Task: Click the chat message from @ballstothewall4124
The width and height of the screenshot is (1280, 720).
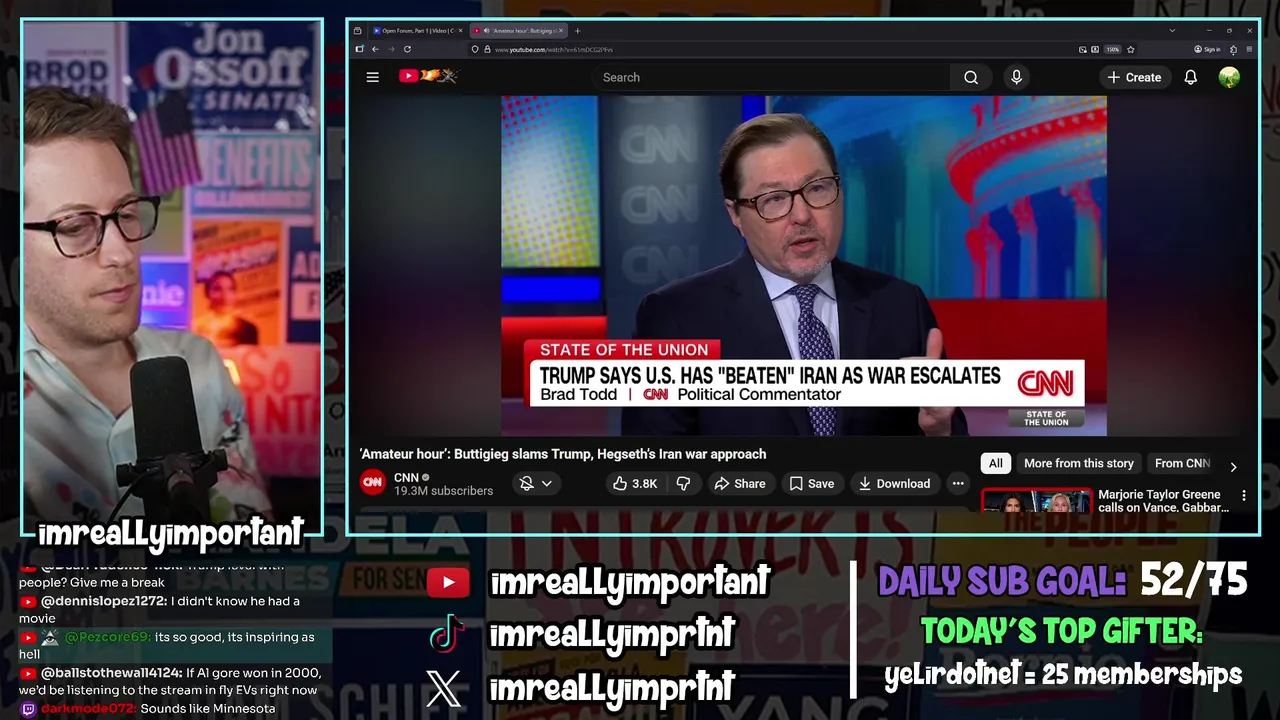Action: point(170,681)
